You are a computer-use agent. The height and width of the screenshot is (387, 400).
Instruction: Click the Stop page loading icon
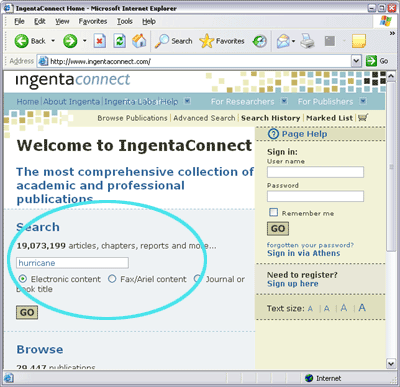99,41
